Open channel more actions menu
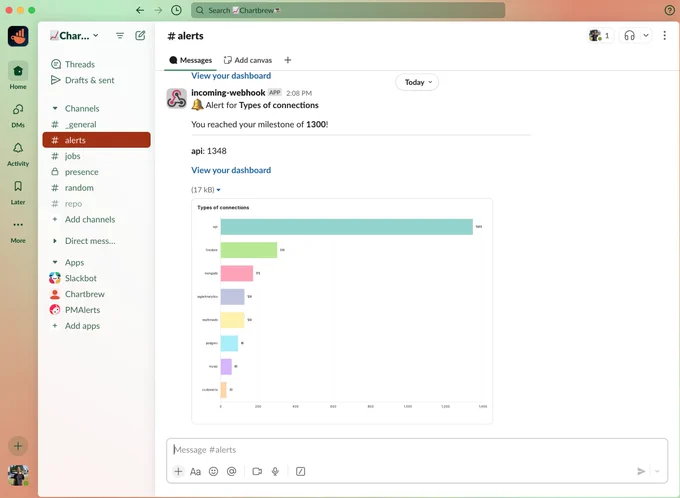This screenshot has height=498, width=680. 664,36
